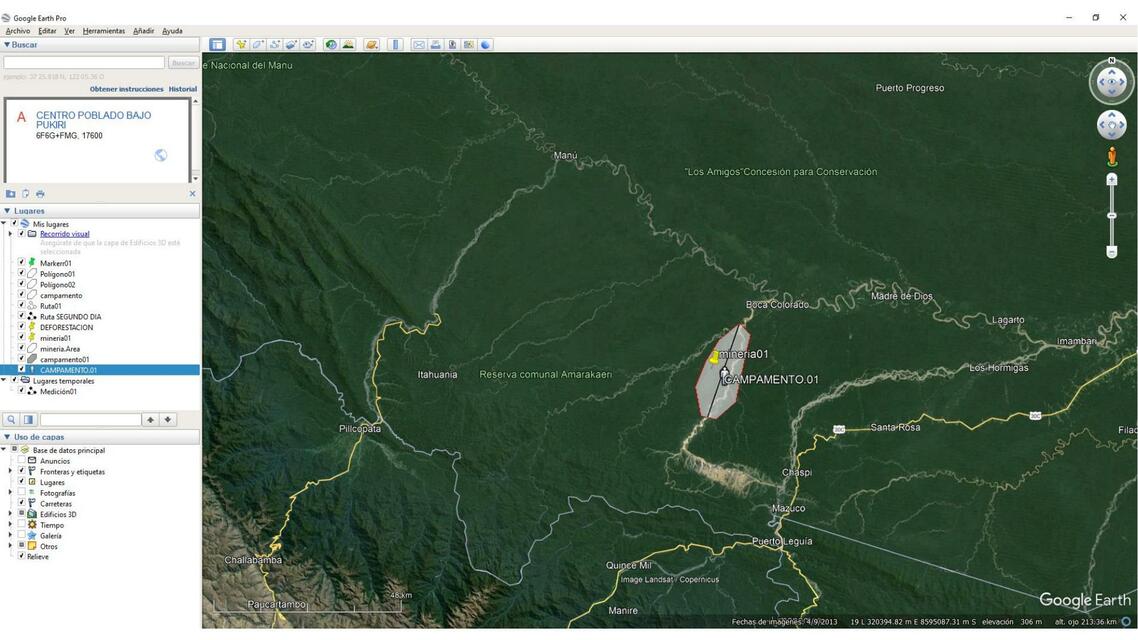This screenshot has height=640, width=1138.
Task: Click the zoom slider on the map
Action: pyautogui.click(x=1111, y=216)
